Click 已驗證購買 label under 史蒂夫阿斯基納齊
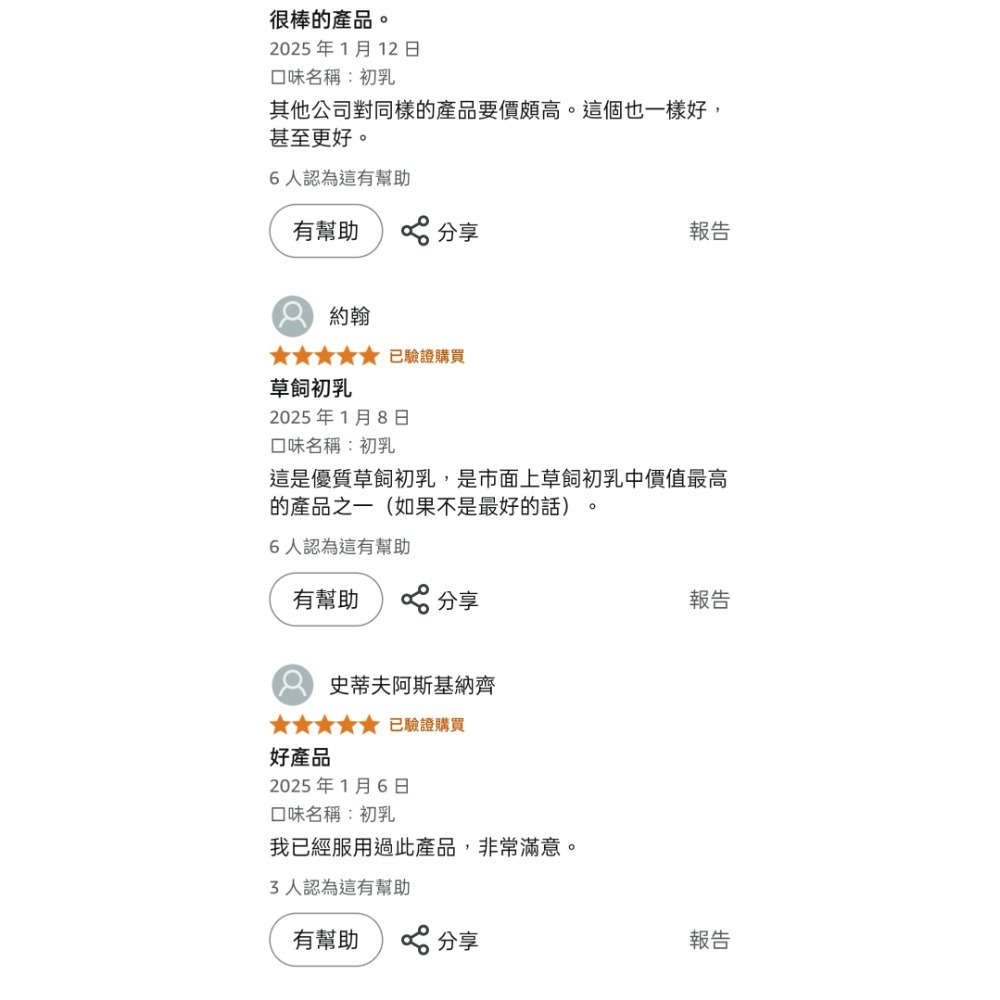This screenshot has height=1000, width=1000. click(x=426, y=724)
